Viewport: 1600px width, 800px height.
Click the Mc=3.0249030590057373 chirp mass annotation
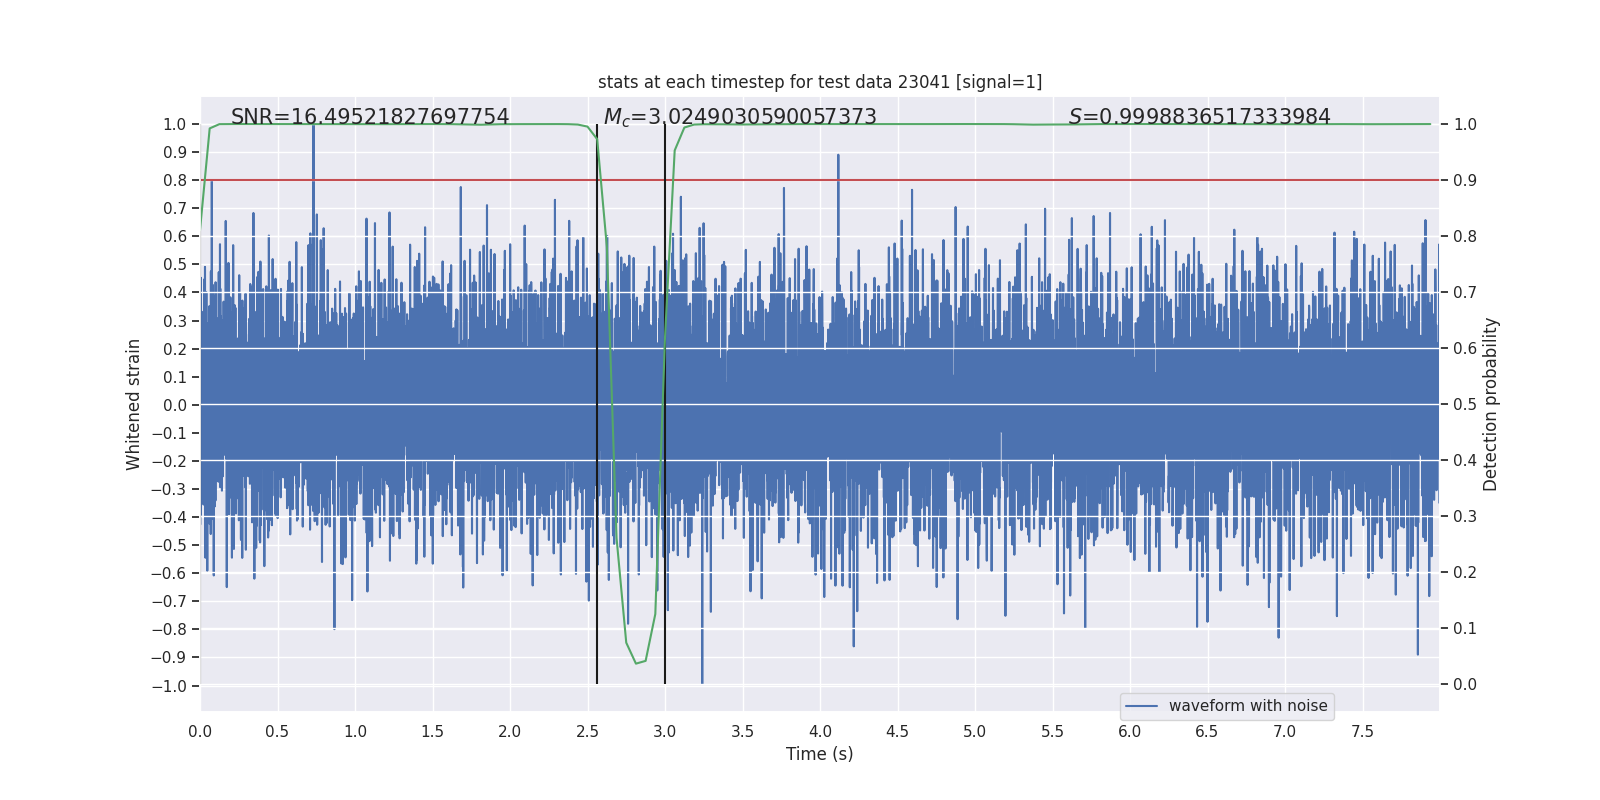[740, 117]
